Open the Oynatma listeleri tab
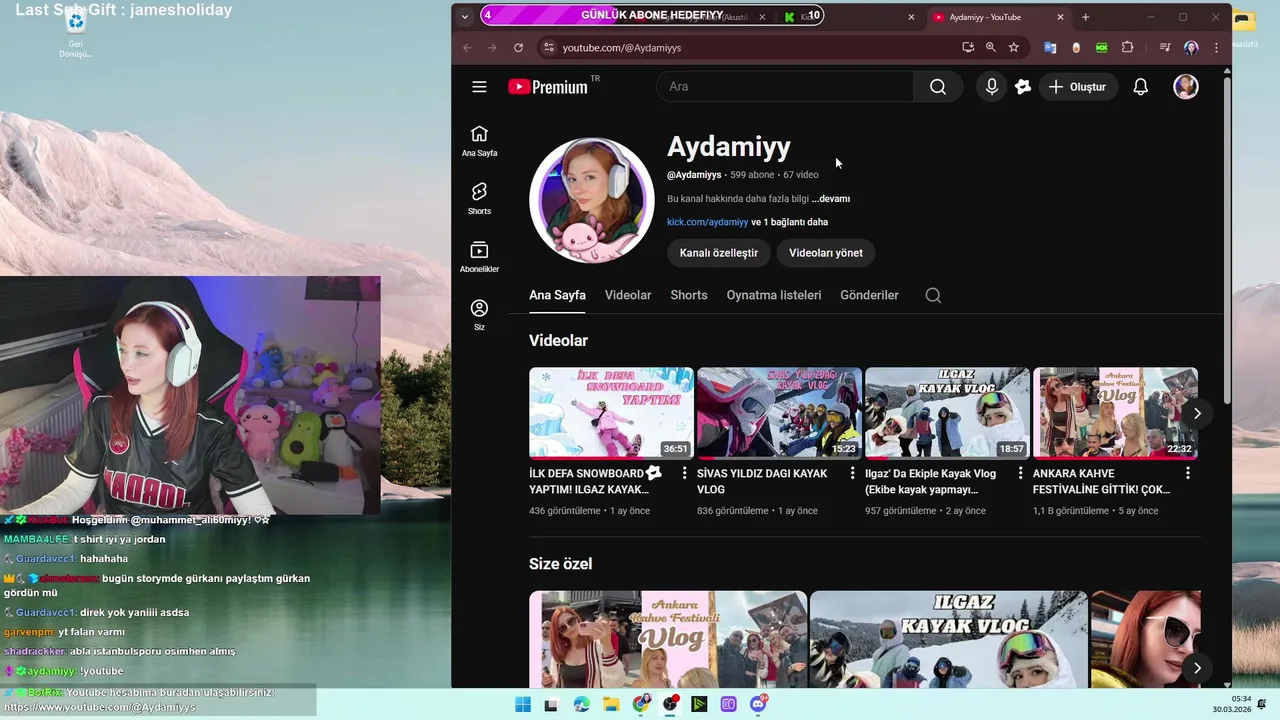The width and height of the screenshot is (1280, 720). point(774,295)
